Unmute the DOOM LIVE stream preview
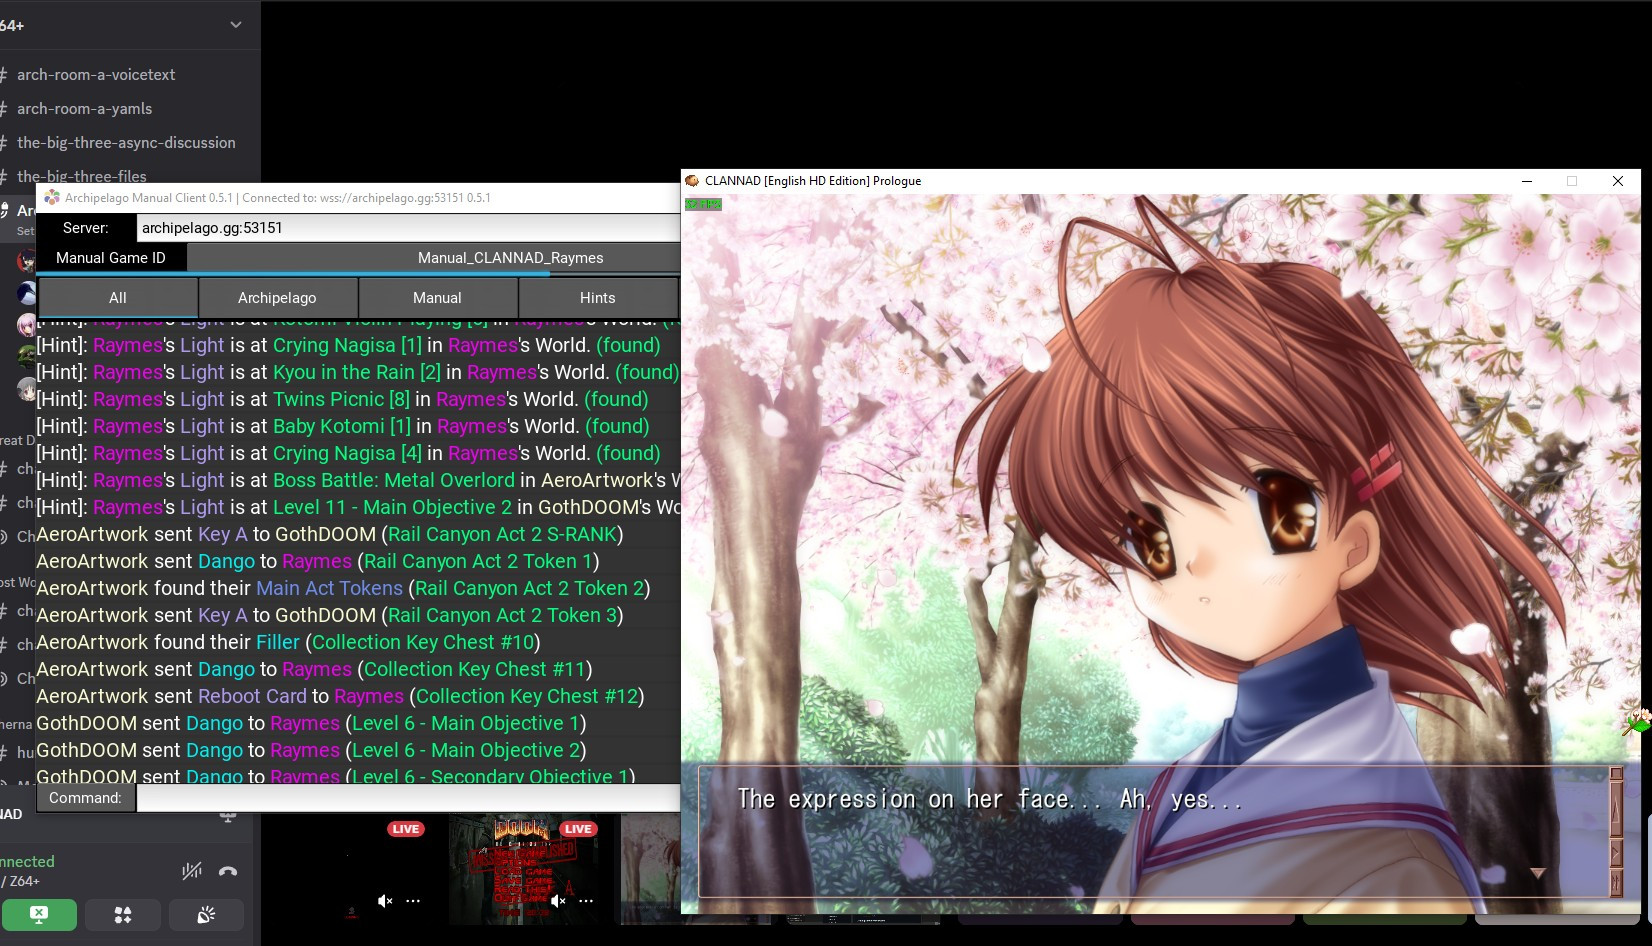Screen dimensions: 1652x946 pos(558,901)
